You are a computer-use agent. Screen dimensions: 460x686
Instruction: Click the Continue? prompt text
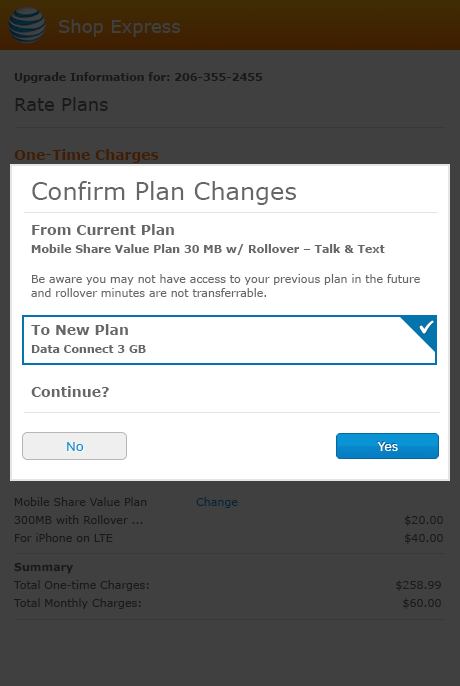(x=70, y=392)
